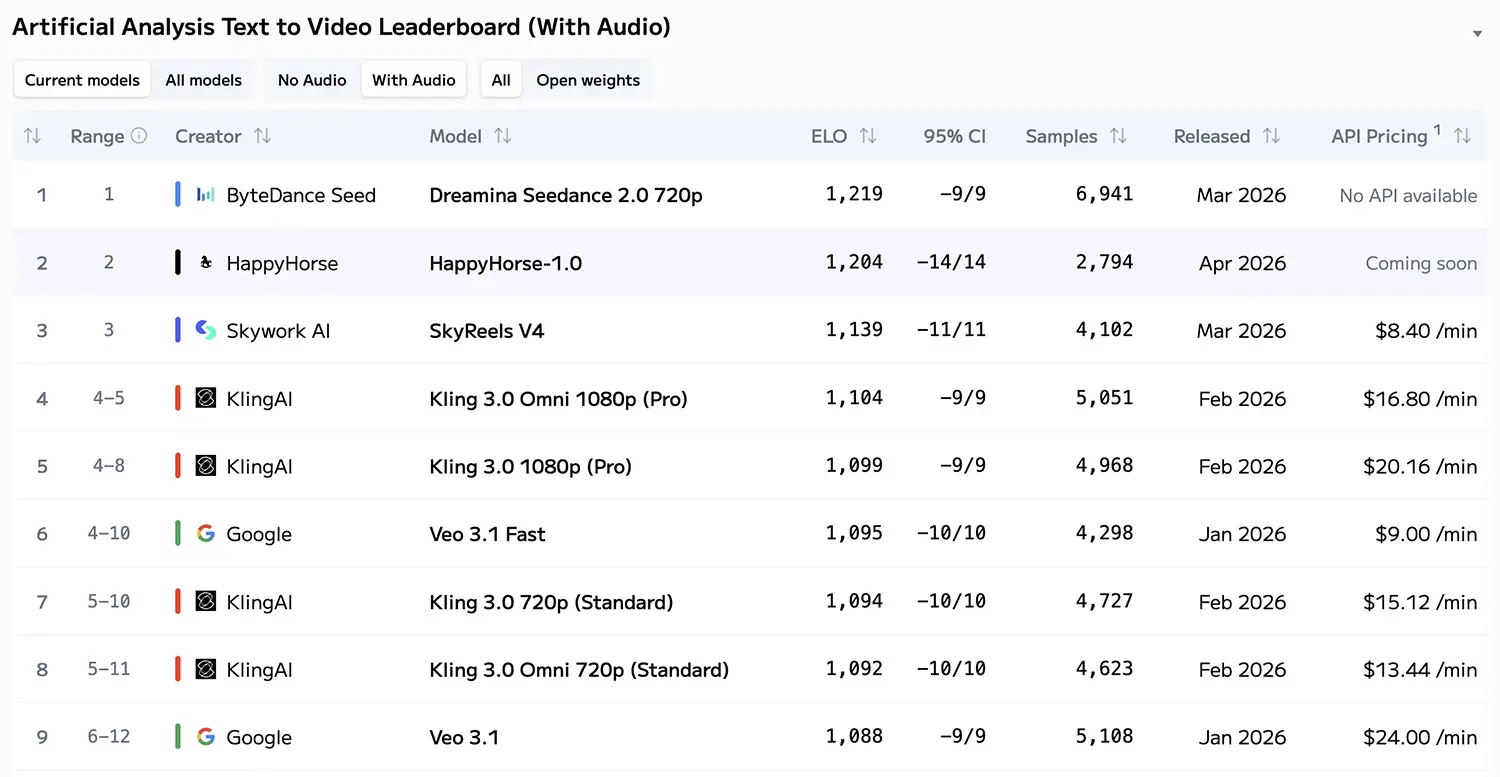Click the KlingAI logo in the Kling 3.0 Omni 1080p (Pro) row
Screen dimensions: 1500x777
[205, 399]
